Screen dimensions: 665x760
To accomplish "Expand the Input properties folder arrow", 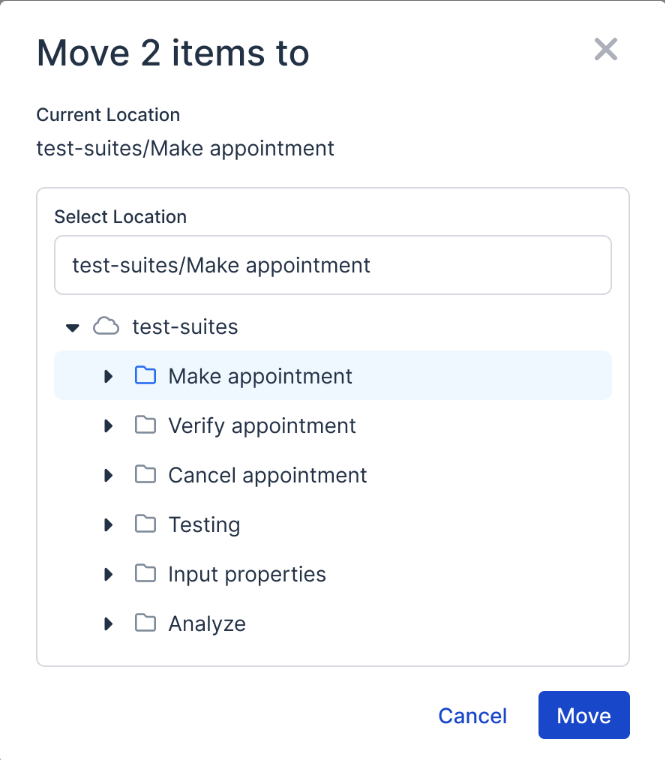I will coord(109,574).
